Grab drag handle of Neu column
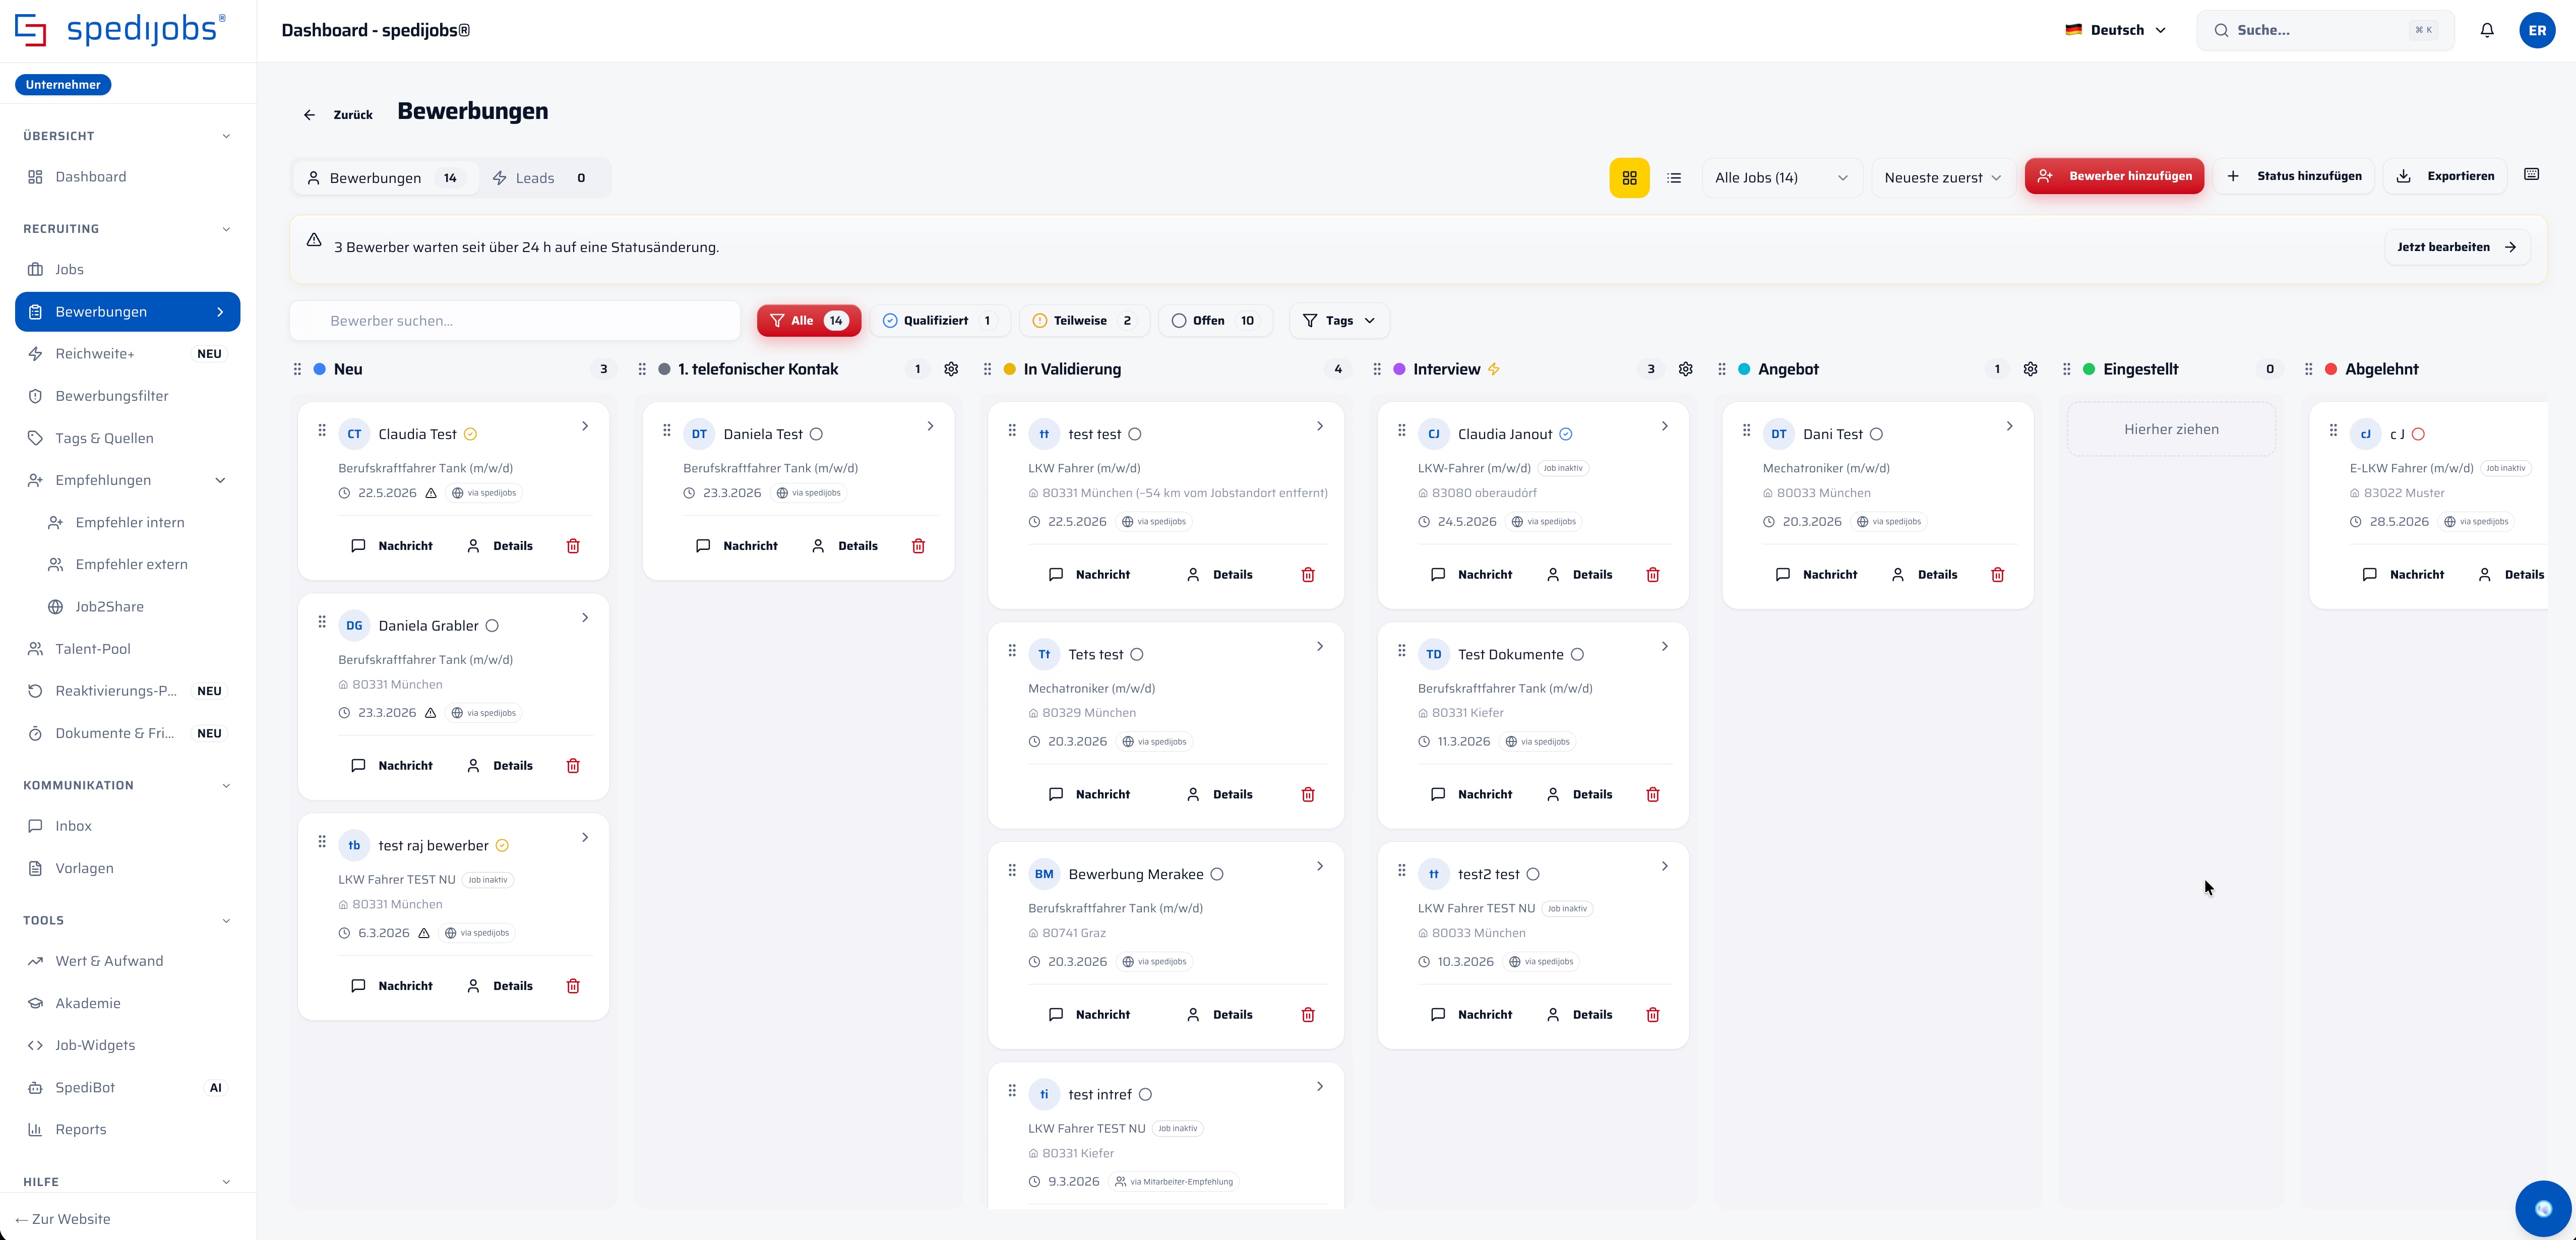2576x1240 pixels. [297, 369]
